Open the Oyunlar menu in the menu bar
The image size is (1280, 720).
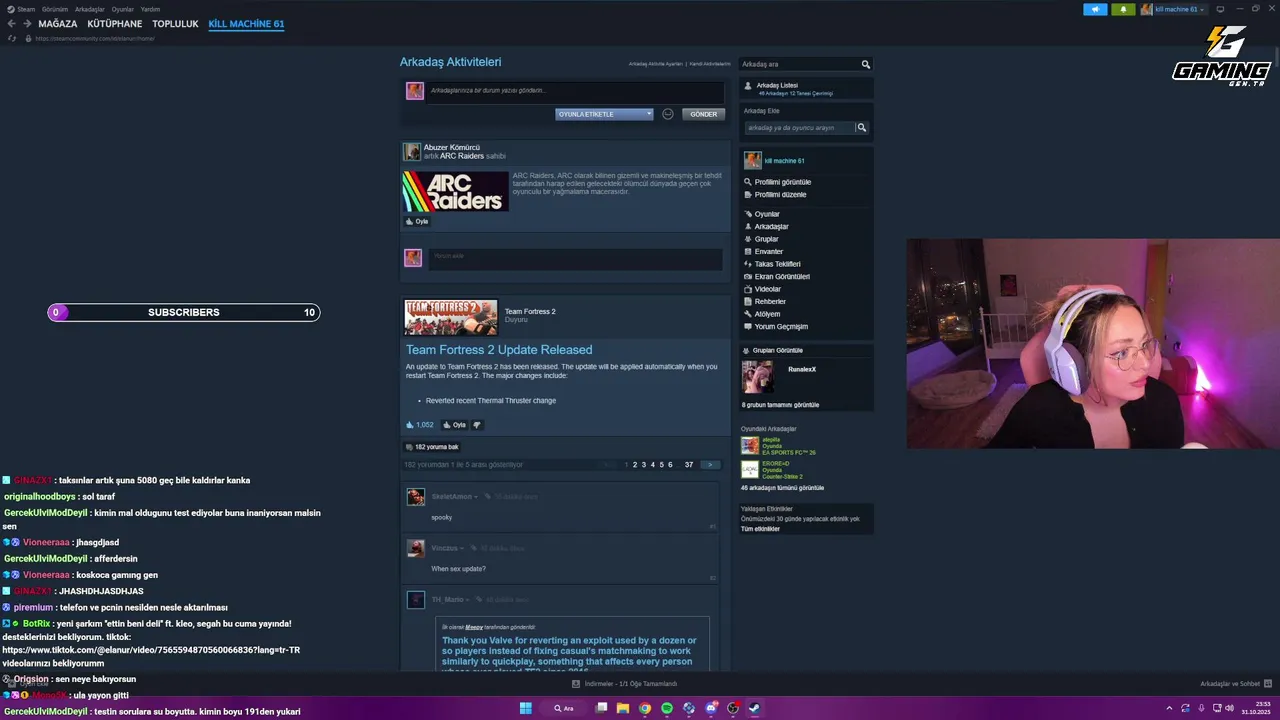click(122, 9)
